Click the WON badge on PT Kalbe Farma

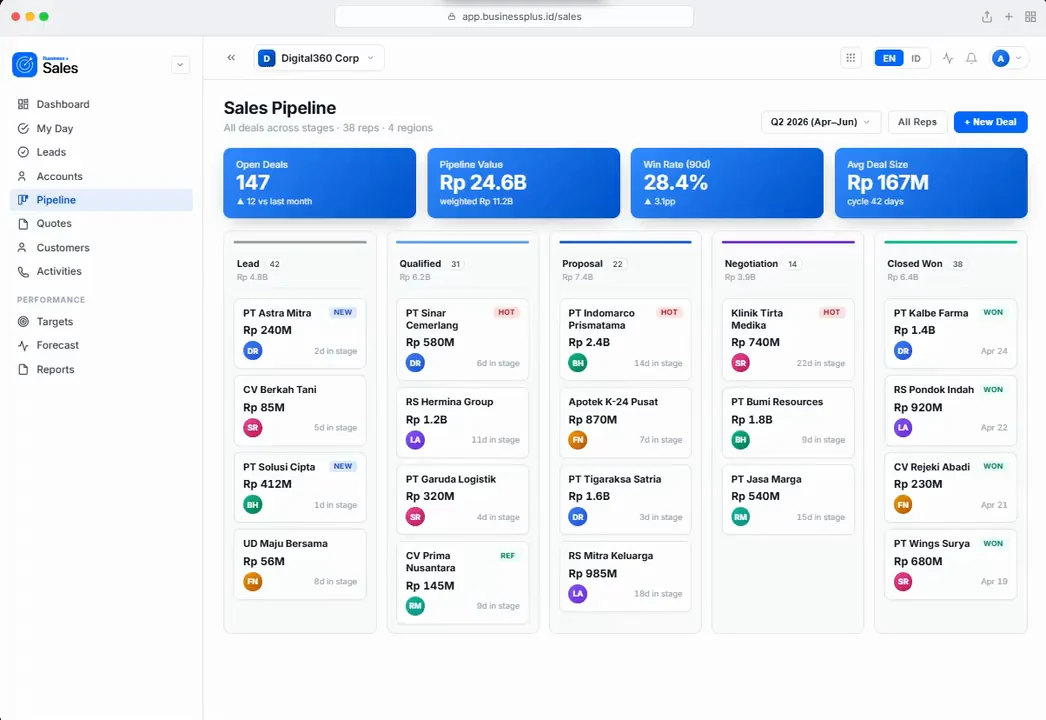click(993, 312)
